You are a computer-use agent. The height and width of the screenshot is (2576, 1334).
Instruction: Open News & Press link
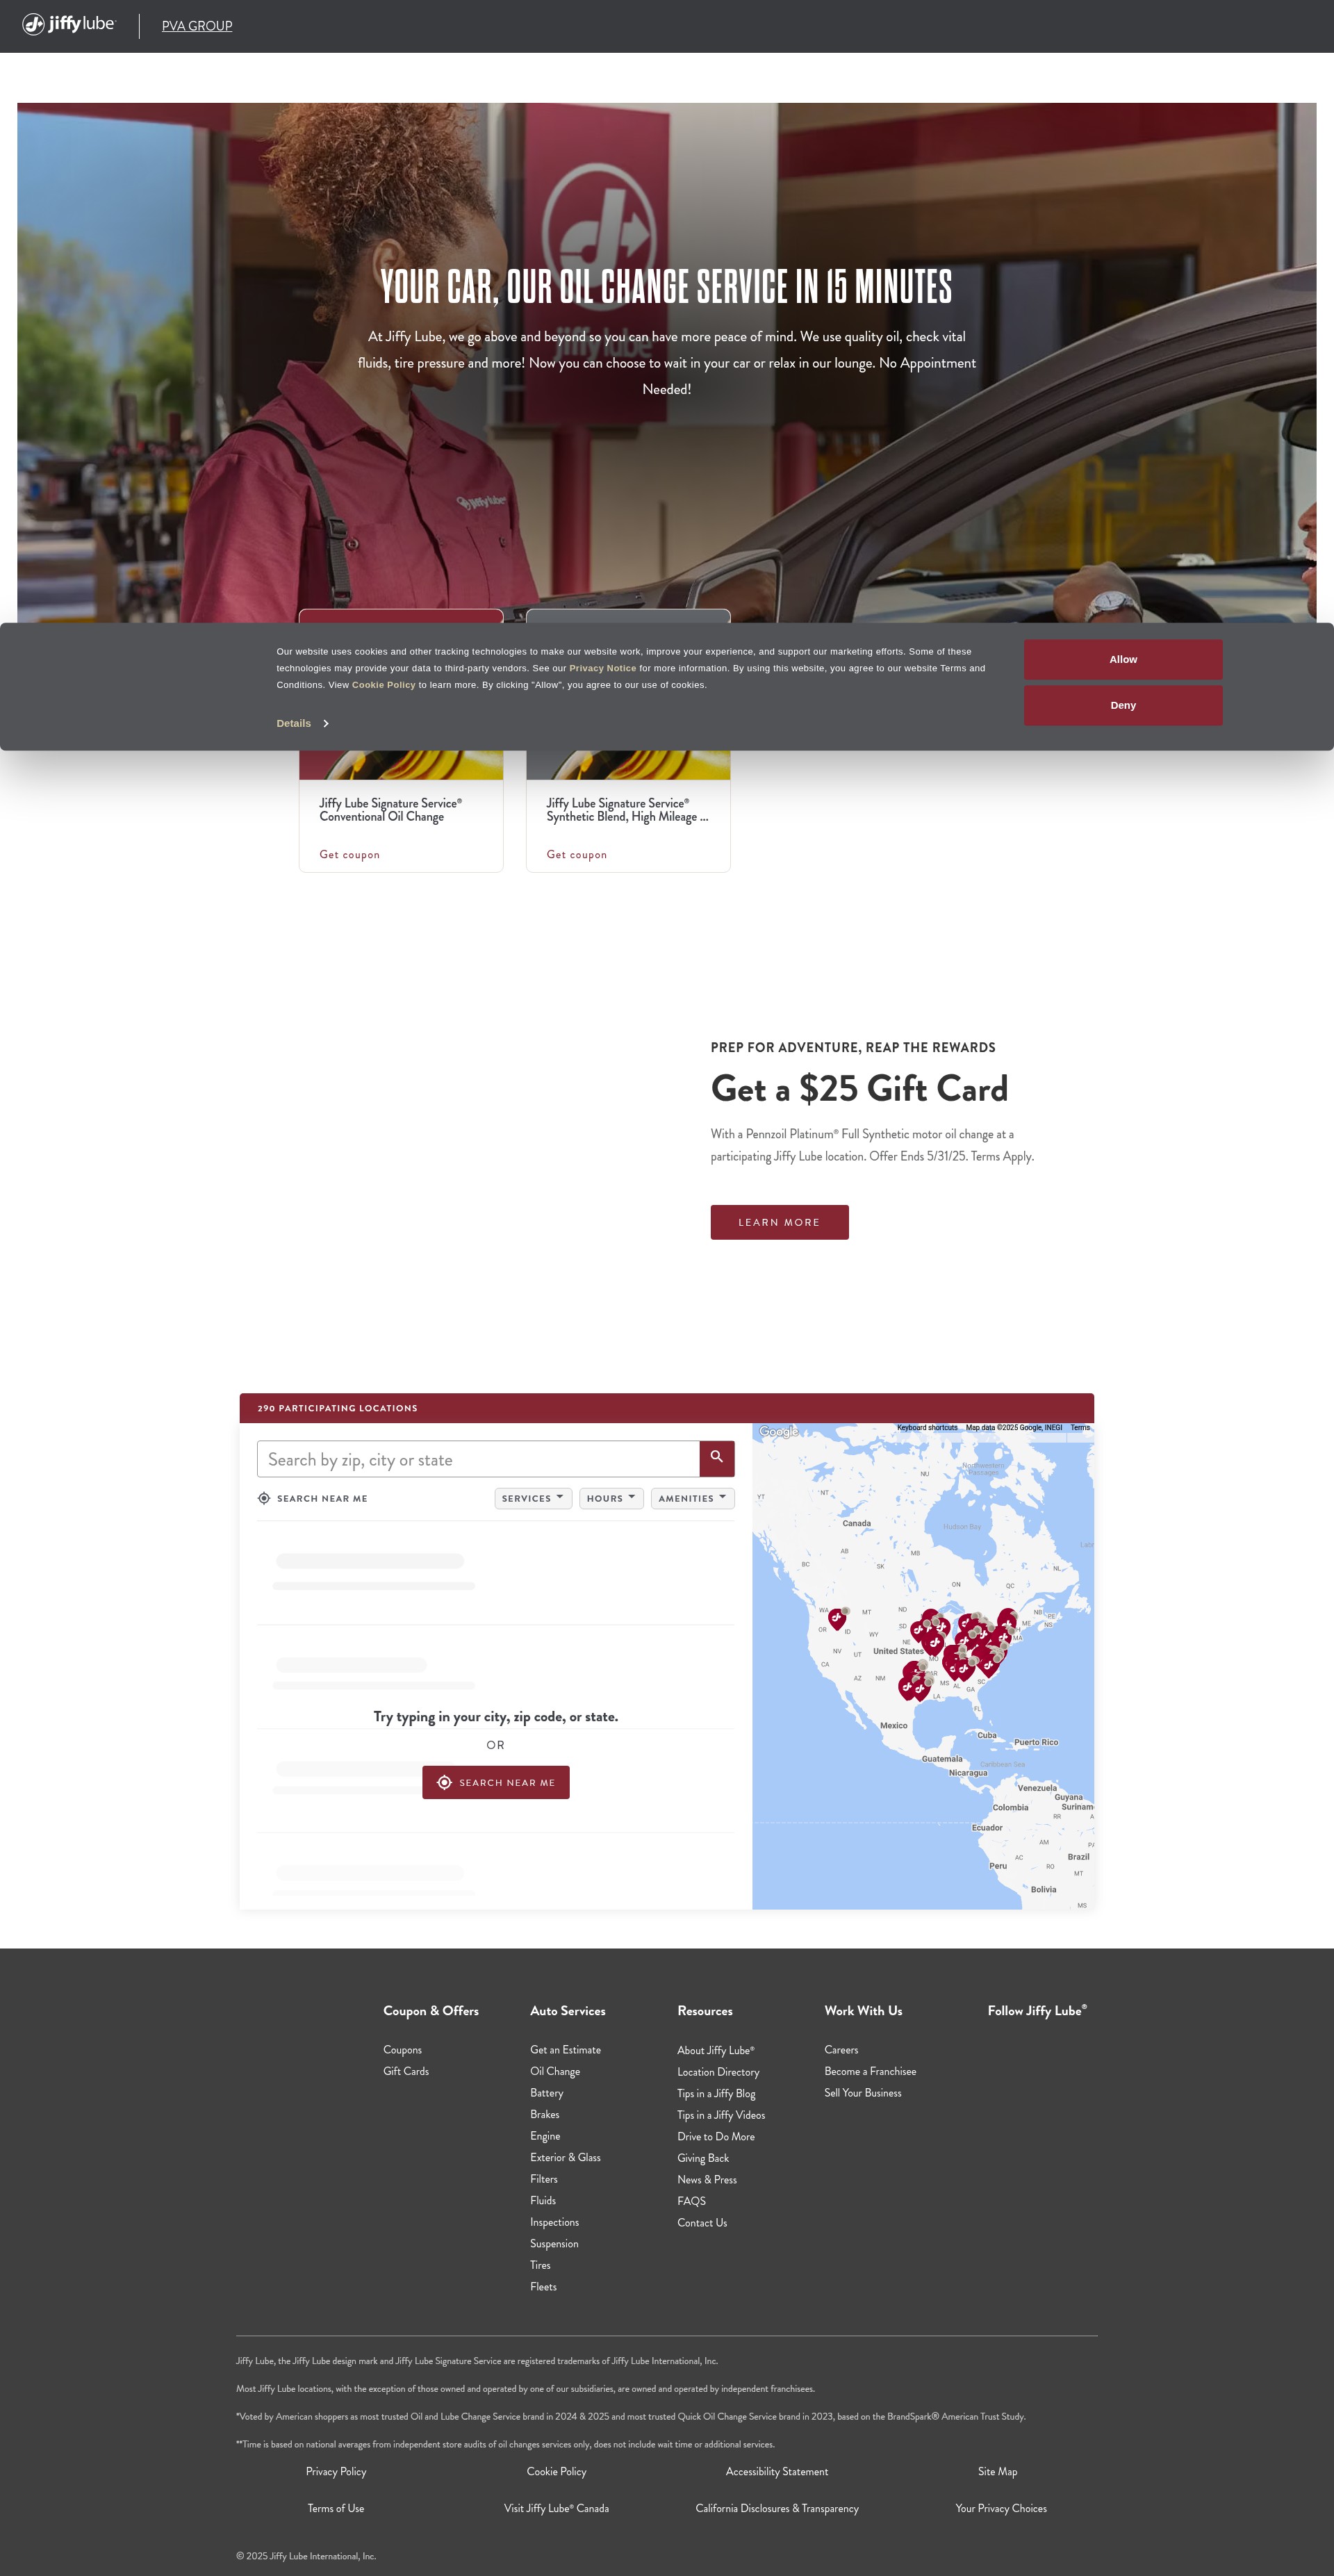click(707, 2179)
